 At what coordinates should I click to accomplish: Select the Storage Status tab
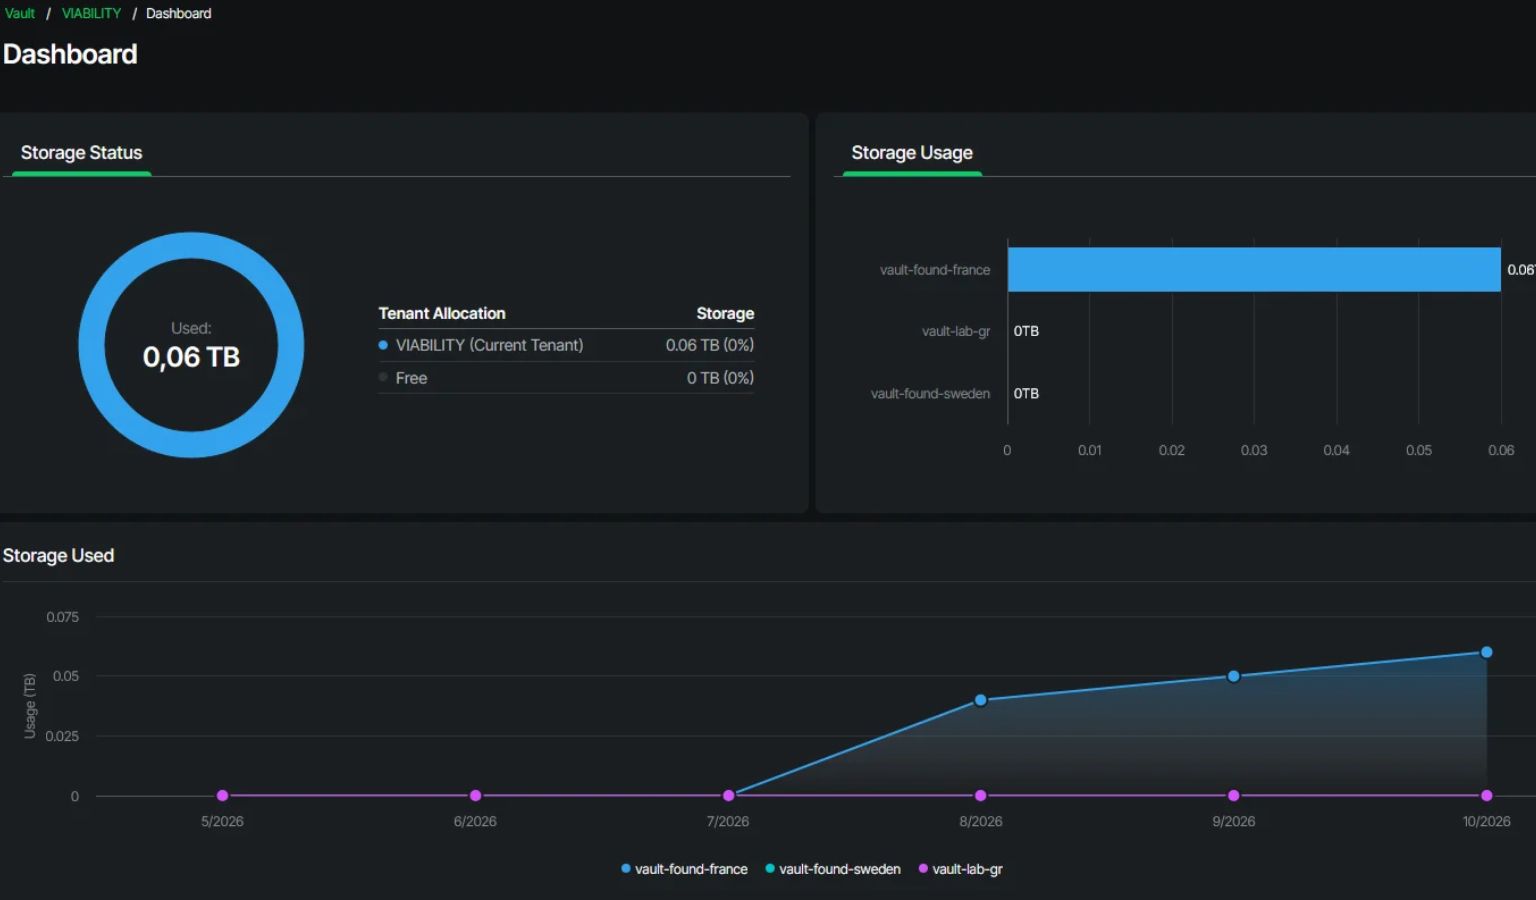tap(81, 153)
